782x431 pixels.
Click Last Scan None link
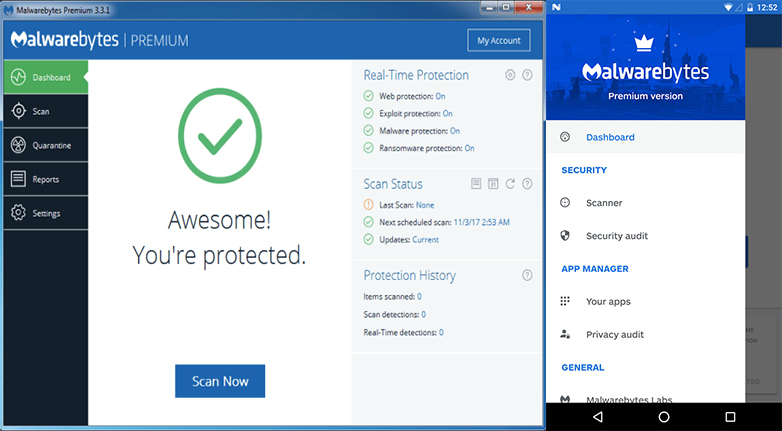click(x=425, y=205)
